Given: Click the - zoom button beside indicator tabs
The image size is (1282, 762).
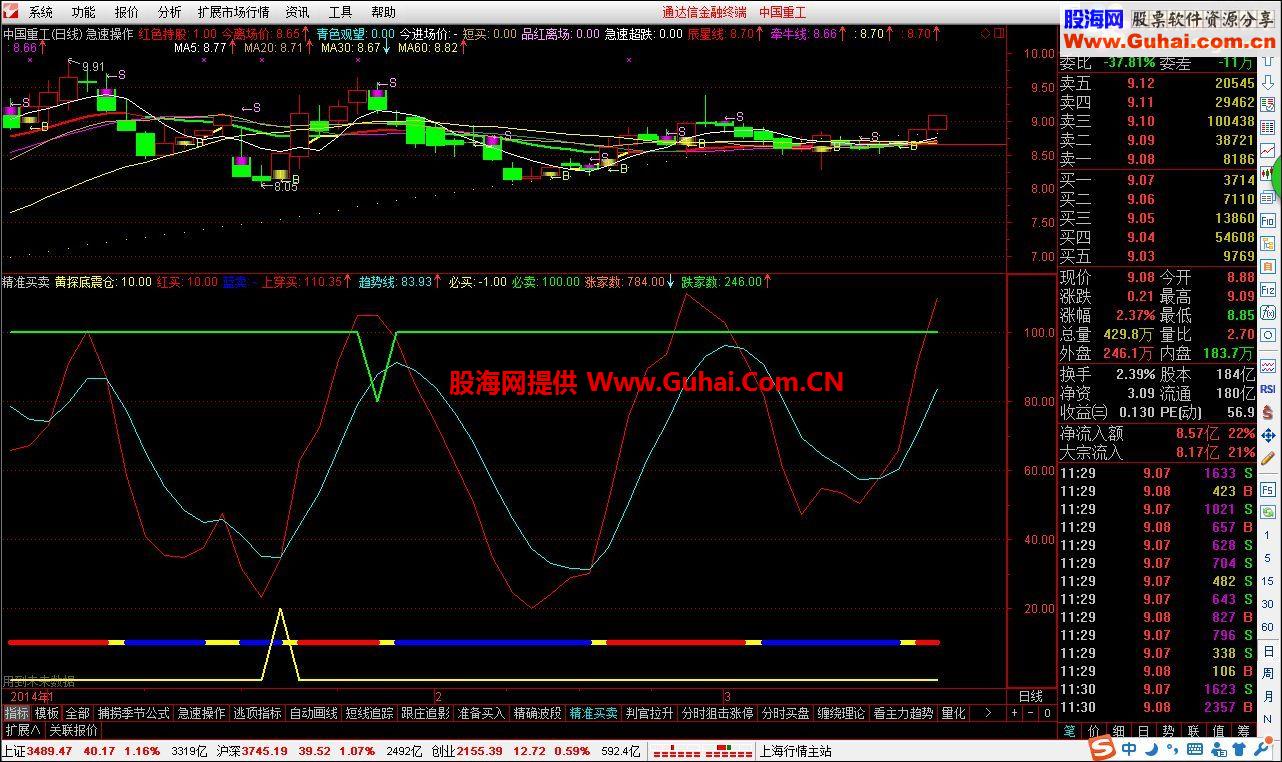Looking at the screenshot, I should (x=1030, y=713).
